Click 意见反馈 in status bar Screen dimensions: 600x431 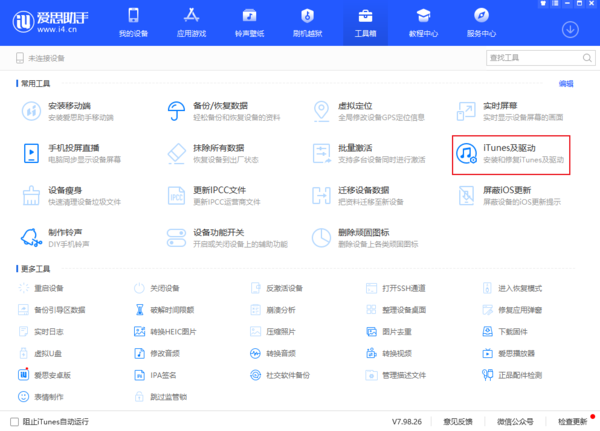pos(458,421)
